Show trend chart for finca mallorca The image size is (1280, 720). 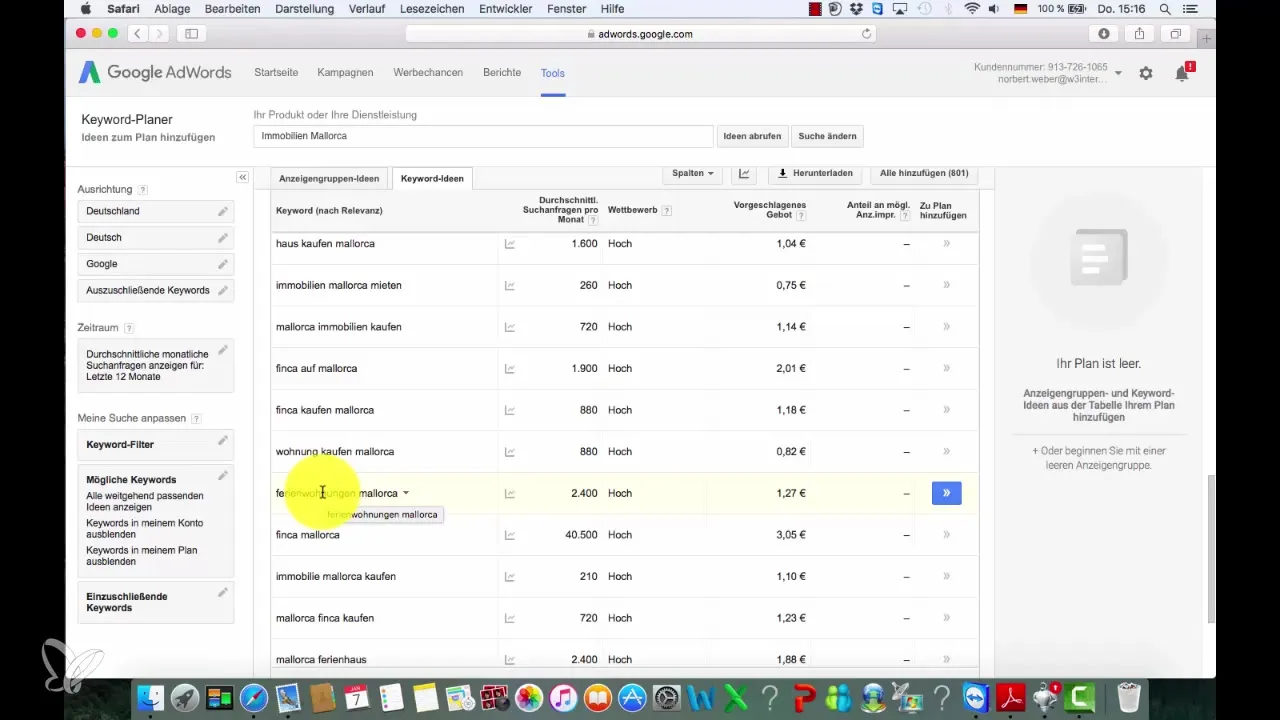pyautogui.click(x=510, y=535)
